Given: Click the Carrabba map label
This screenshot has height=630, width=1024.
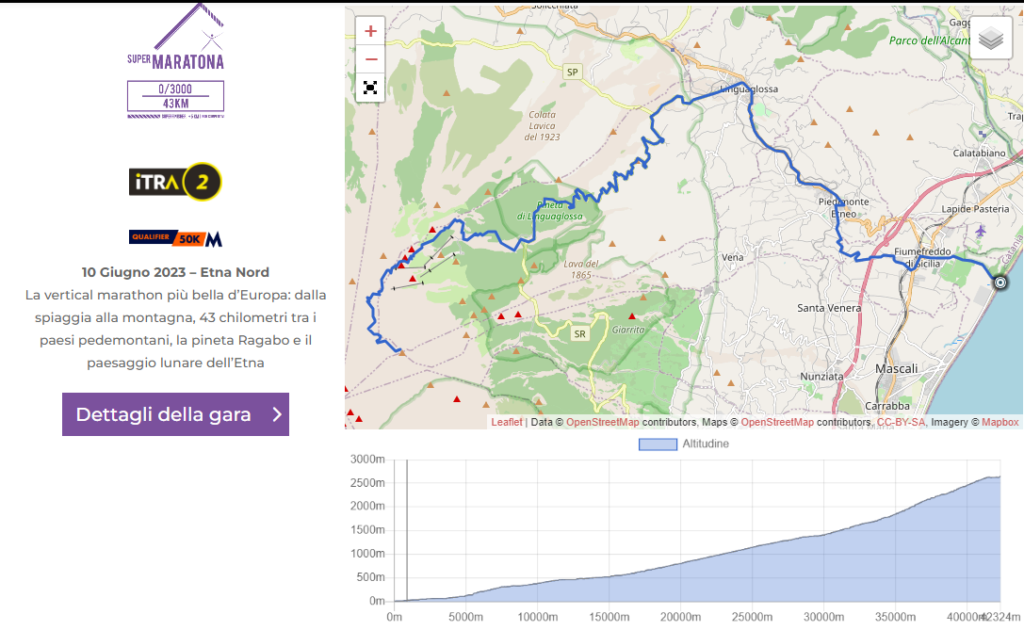Looking at the screenshot, I should coord(887,406).
